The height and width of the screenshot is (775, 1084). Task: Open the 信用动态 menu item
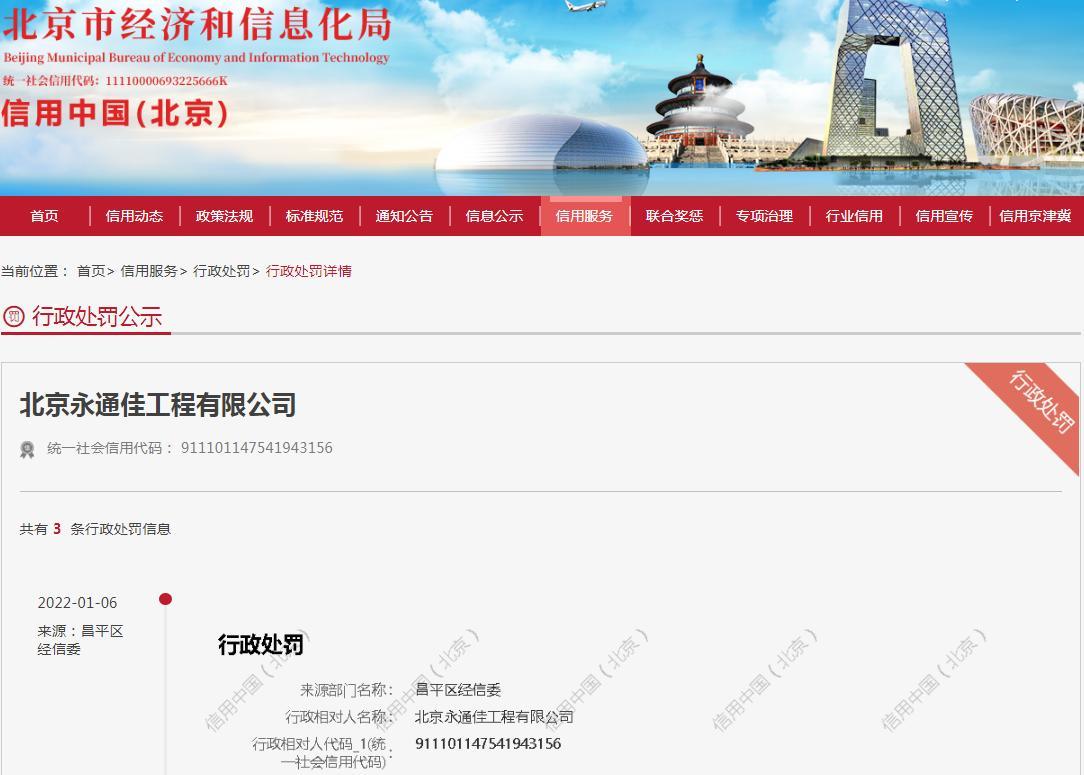[x=134, y=216]
